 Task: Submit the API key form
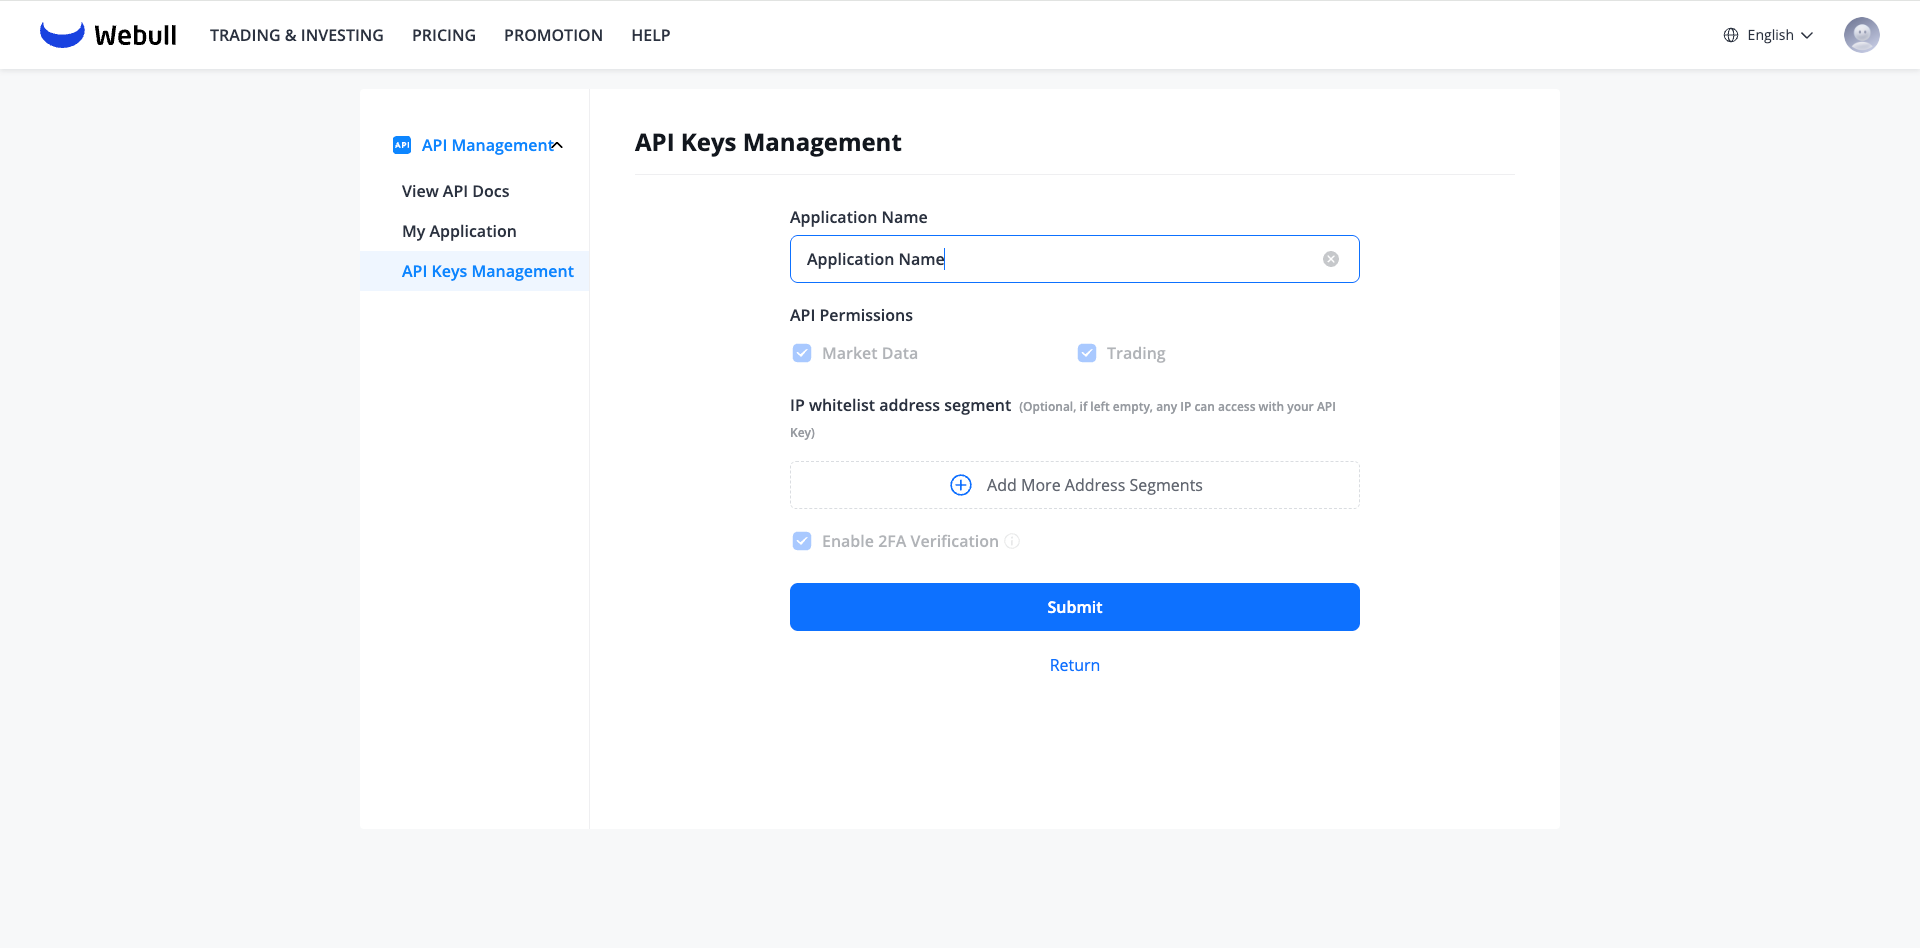click(x=1075, y=607)
